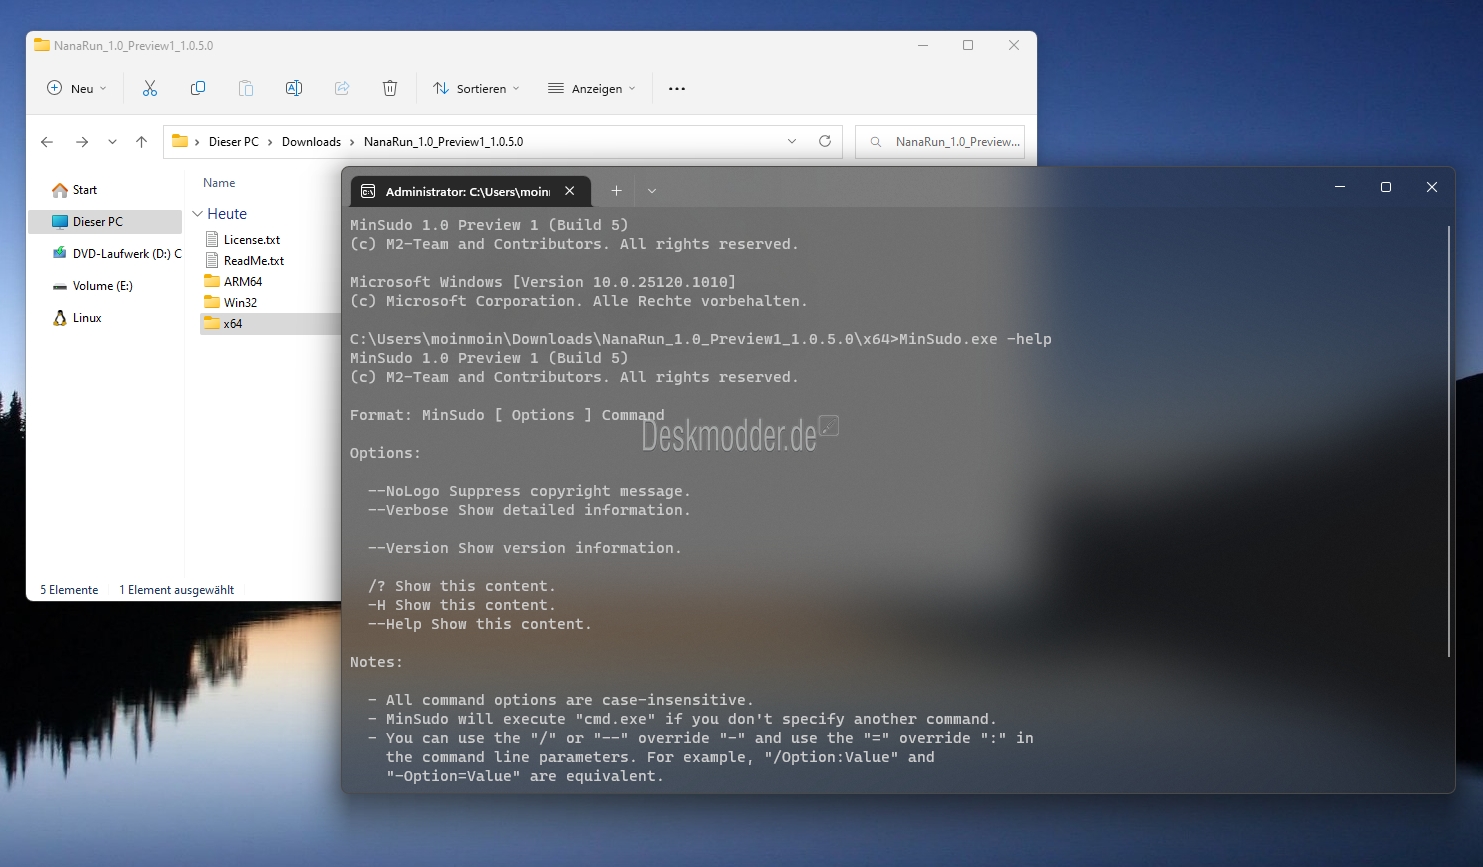The image size is (1483, 867).
Task: Click the ARM64 folder icon
Action: (212, 281)
